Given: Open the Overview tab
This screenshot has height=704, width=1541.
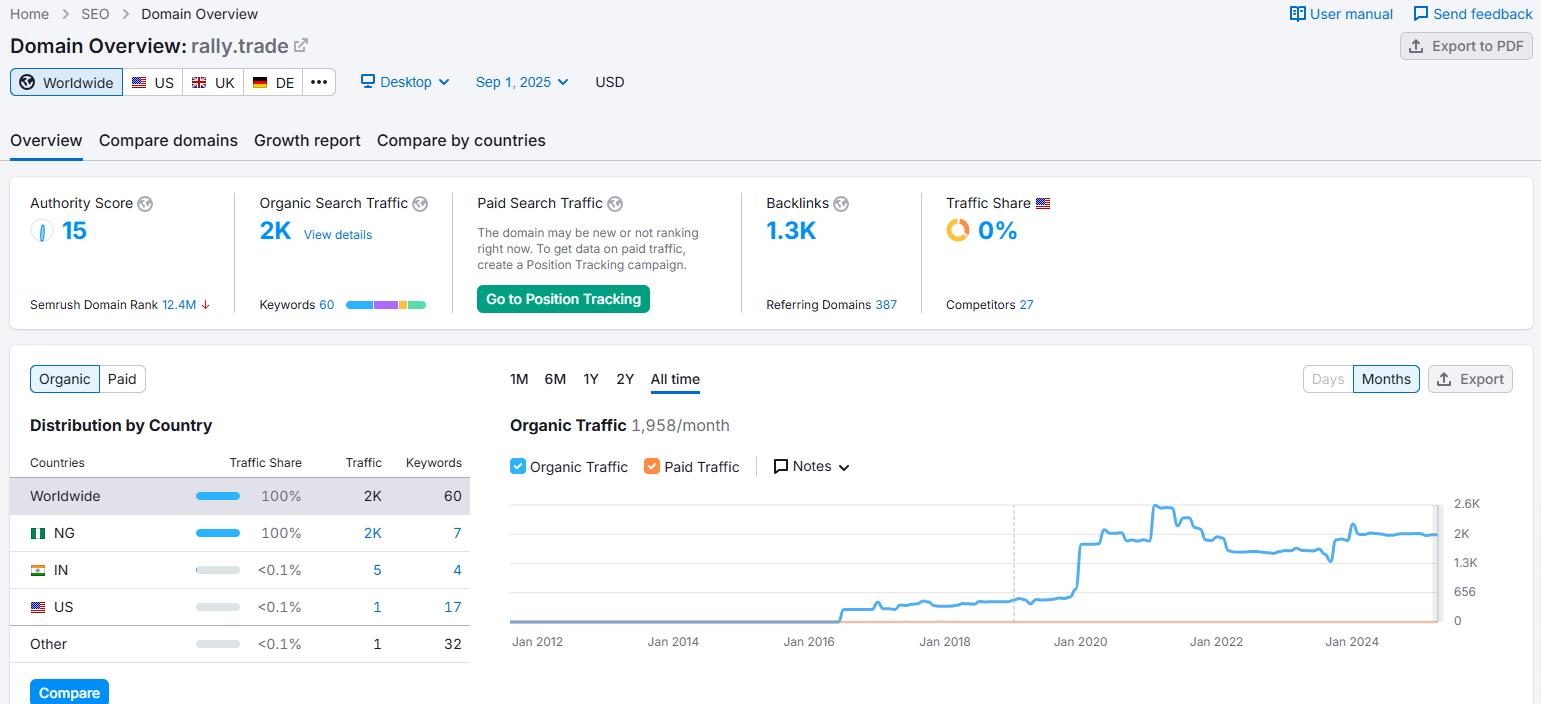Looking at the screenshot, I should click(x=46, y=140).
